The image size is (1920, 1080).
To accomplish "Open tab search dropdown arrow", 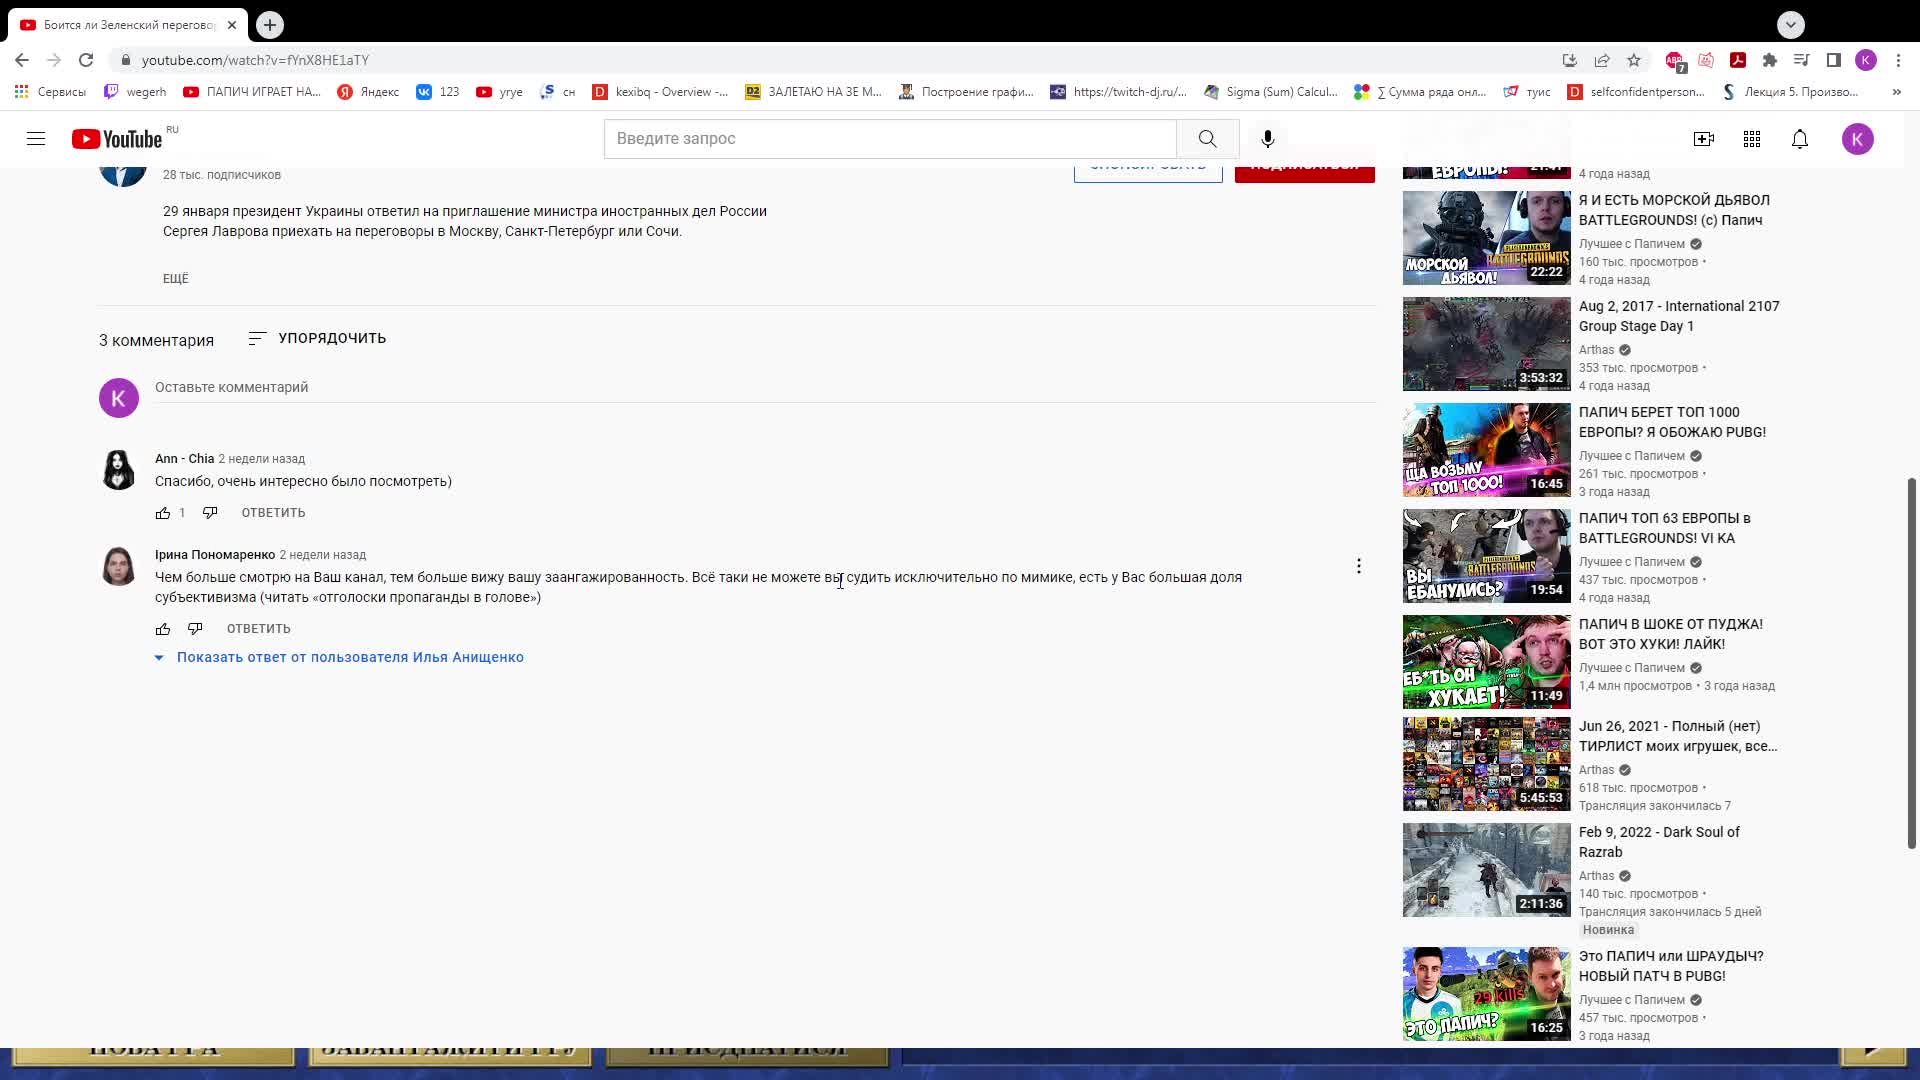I will pyautogui.click(x=1790, y=24).
